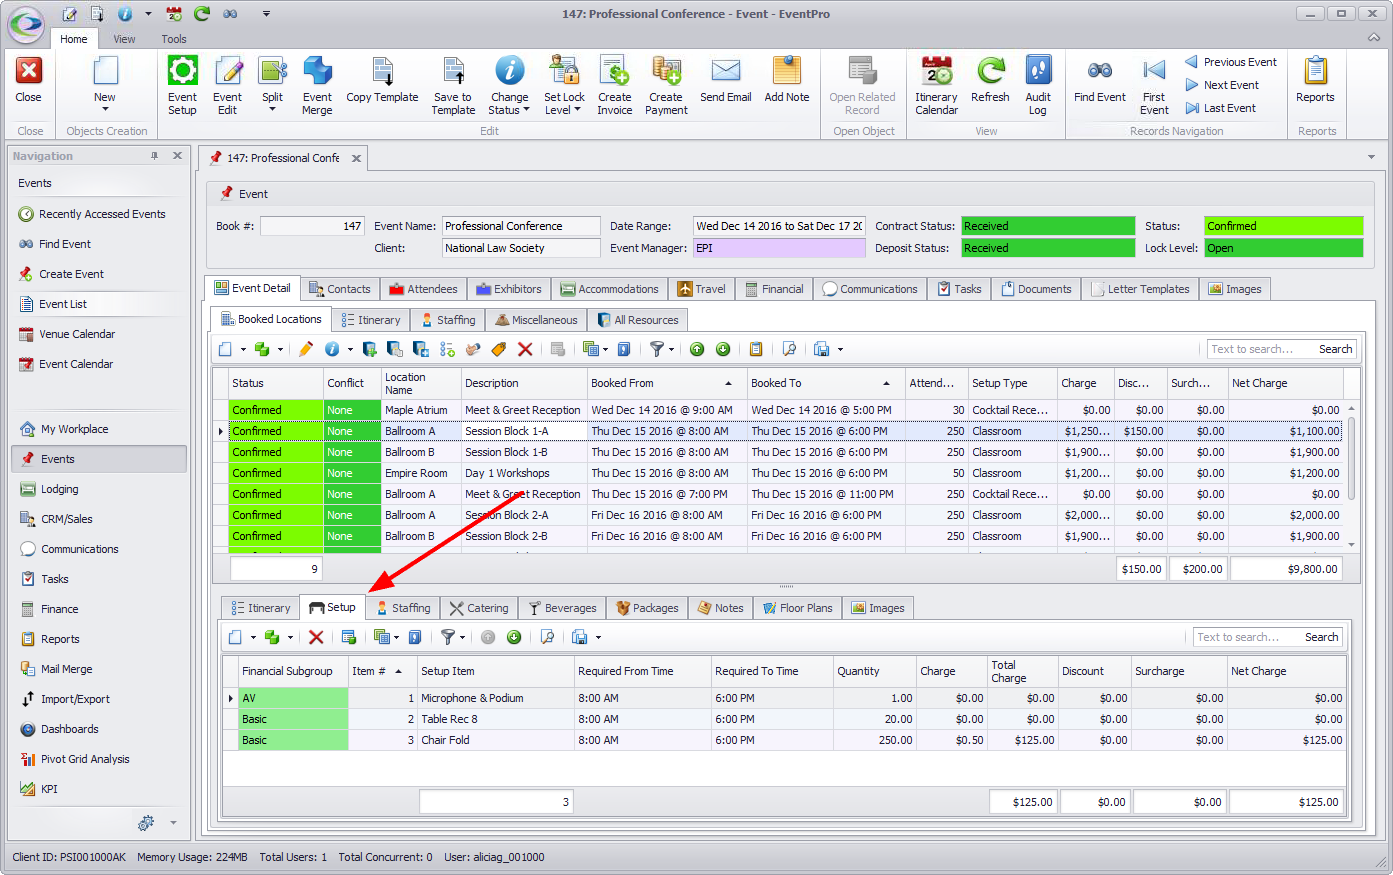The image size is (1393, 875).
Task: Open the Floor Plans sub-tab
Action: tap(797, 608)
